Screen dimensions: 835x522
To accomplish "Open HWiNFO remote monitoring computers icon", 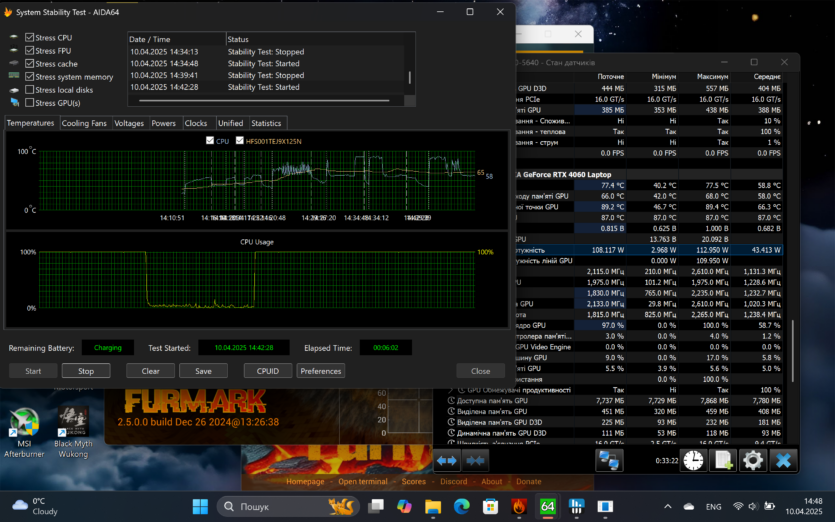I will pos(609,460).
